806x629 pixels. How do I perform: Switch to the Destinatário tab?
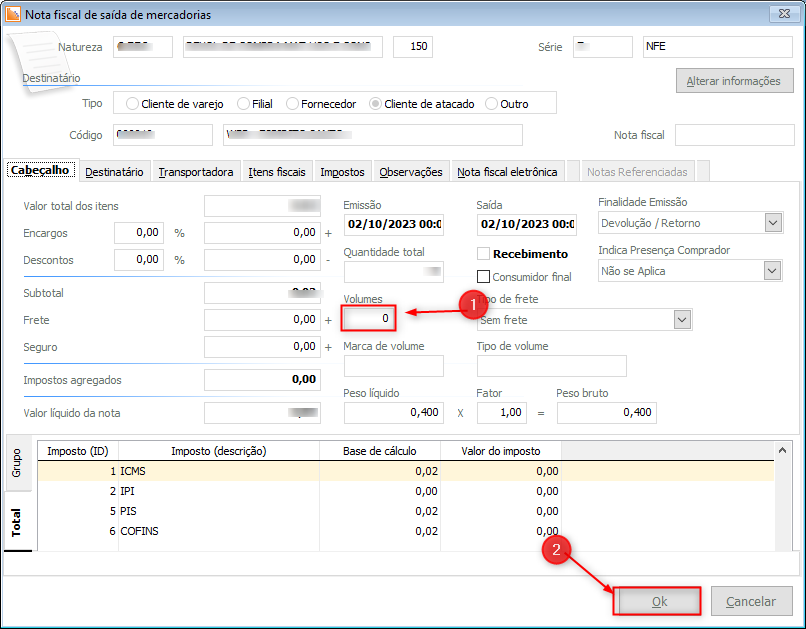click(x=115, y=172)
